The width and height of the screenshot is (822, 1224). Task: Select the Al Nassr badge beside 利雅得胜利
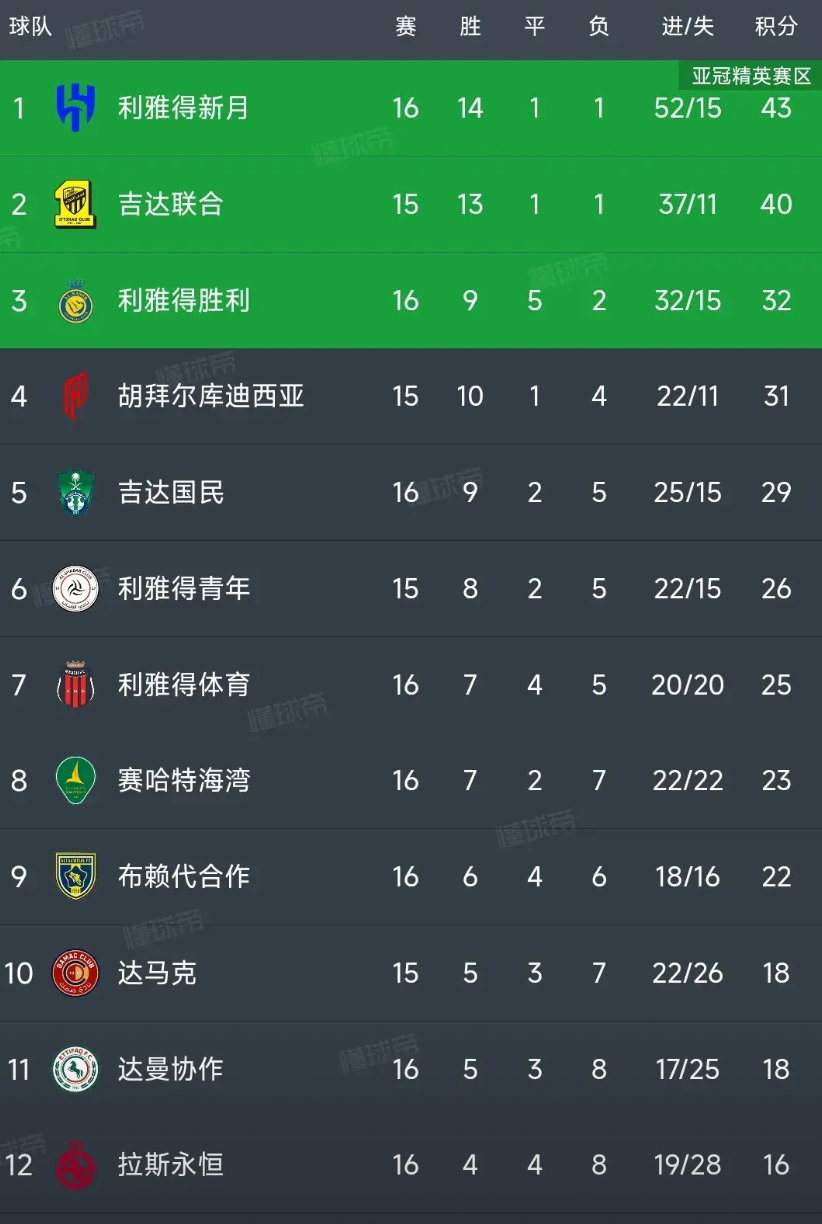[76, 300]
